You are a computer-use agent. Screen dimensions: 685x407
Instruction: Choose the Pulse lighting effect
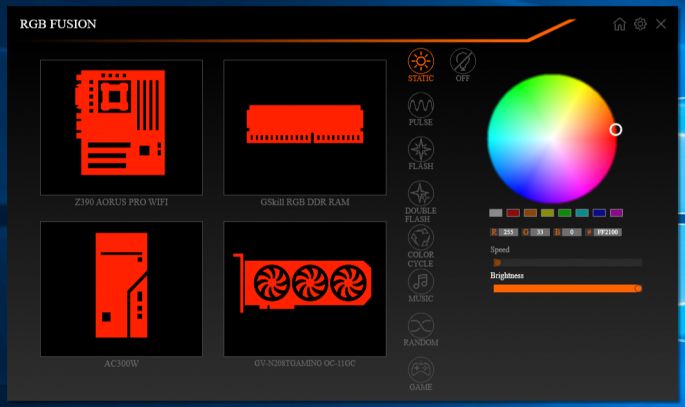(x=421, y=105)
